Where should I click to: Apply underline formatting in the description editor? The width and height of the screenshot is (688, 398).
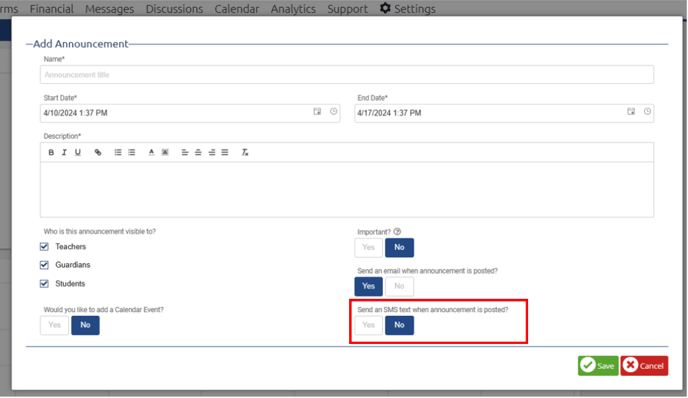78,152
